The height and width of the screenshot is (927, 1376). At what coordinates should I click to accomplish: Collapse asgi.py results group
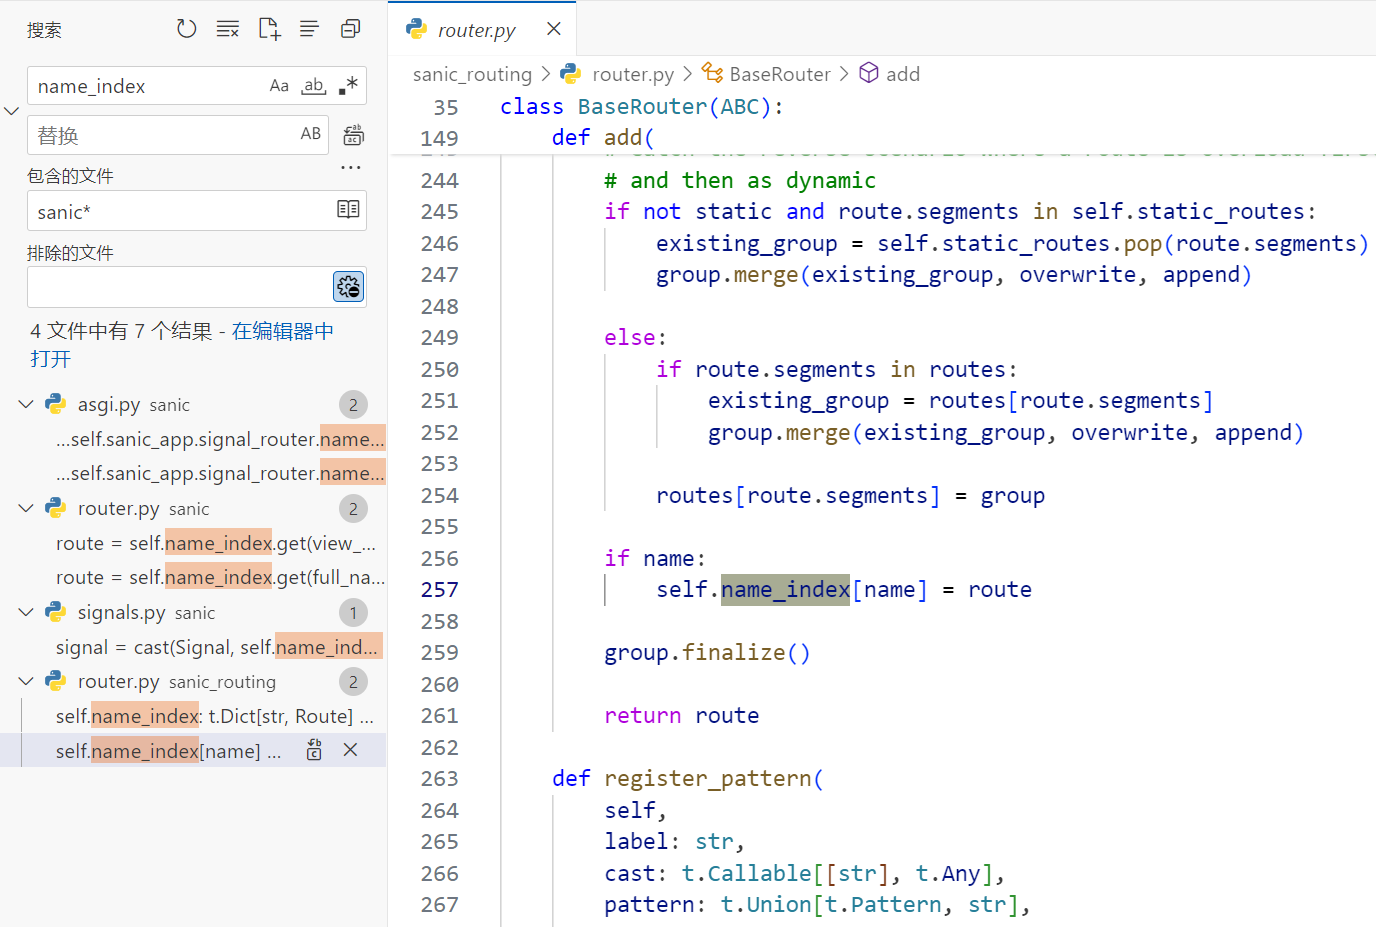coord(26,404)
